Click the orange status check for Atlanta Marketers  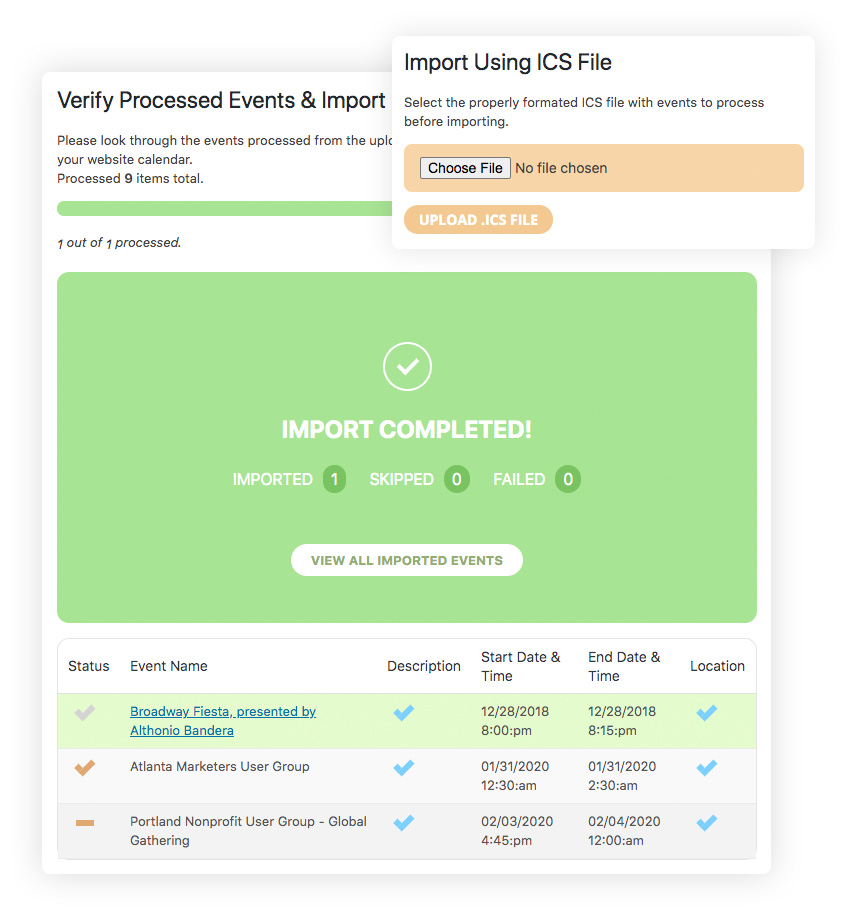coord(85,768)
